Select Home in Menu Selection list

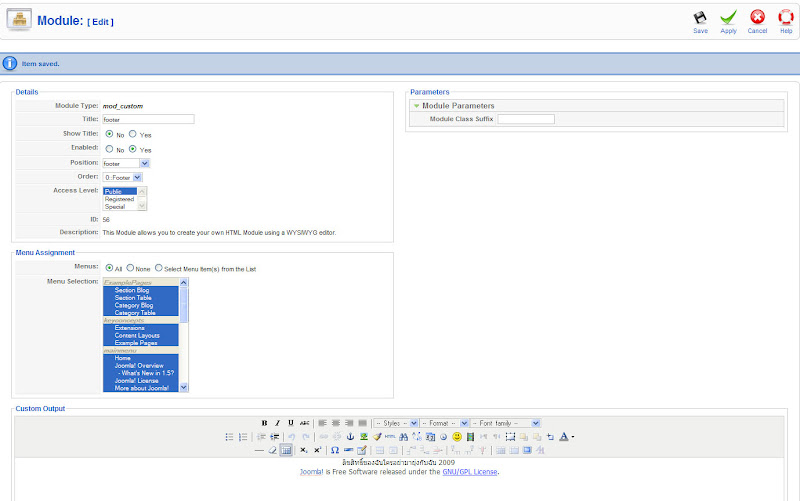(141, 358)
